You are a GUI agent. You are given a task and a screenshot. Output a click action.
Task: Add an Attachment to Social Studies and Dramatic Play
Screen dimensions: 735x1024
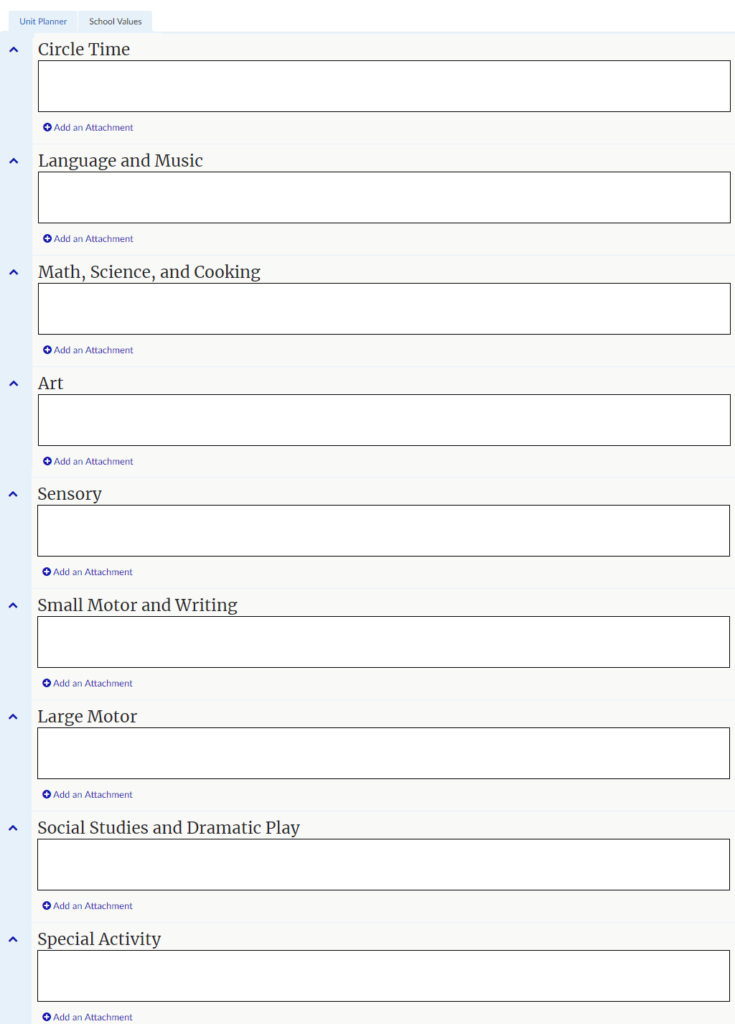click(93, 906)
